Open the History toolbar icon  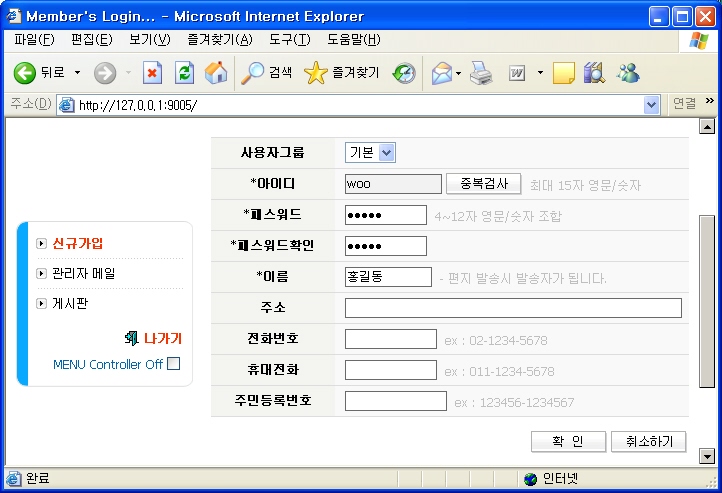pos(404,73)
